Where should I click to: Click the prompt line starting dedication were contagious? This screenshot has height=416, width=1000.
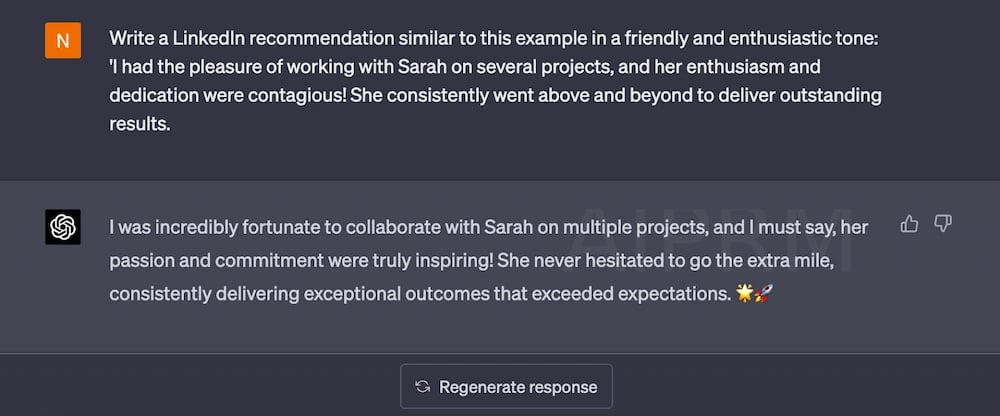click(x=495, y=96)
